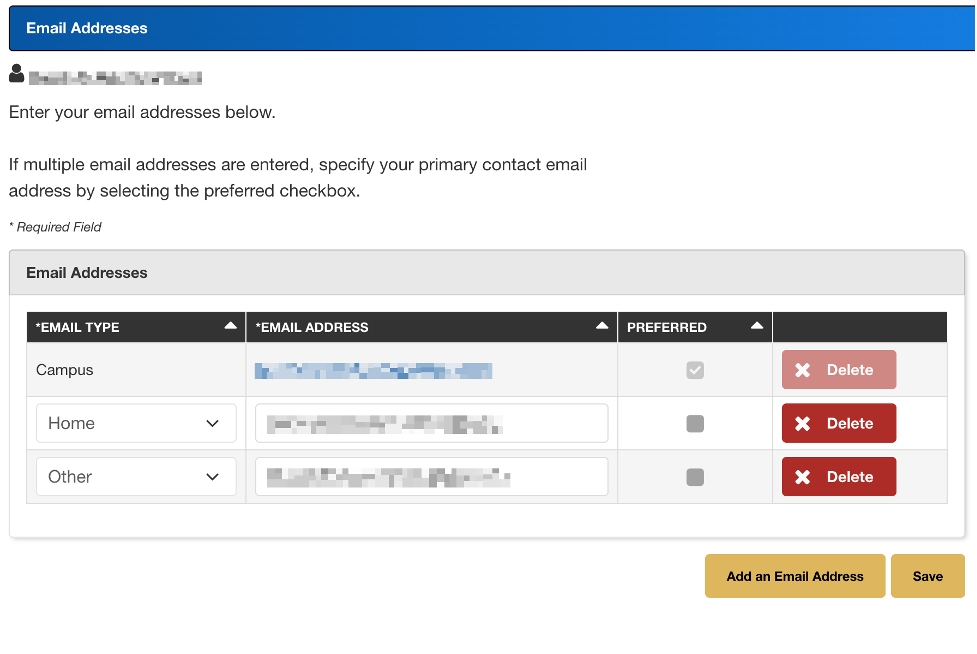
Task: Delete the Other email entry
Action: [x=839, y=476]
